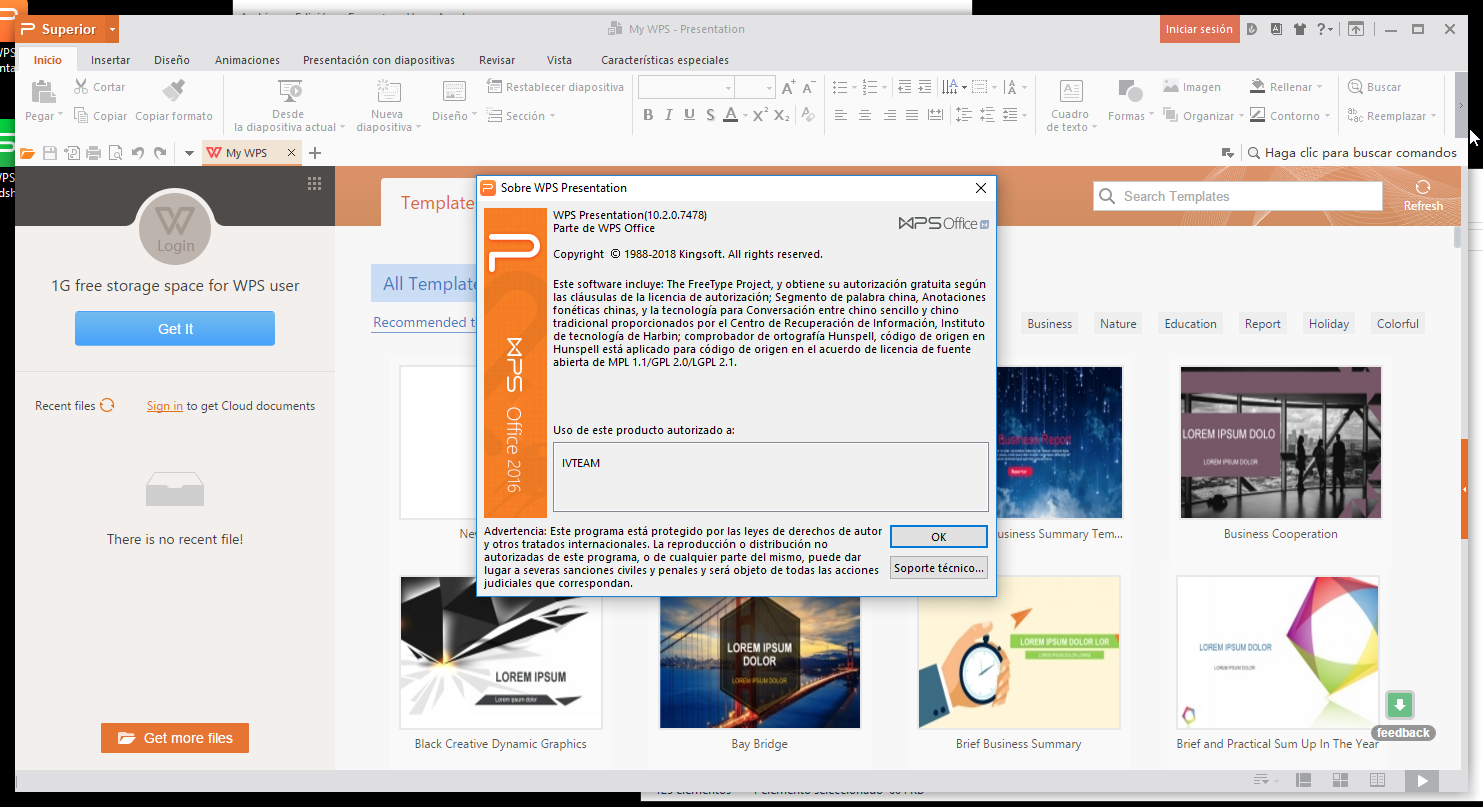
Task: Click the green download feedback icon
Action: point(1400,705)
